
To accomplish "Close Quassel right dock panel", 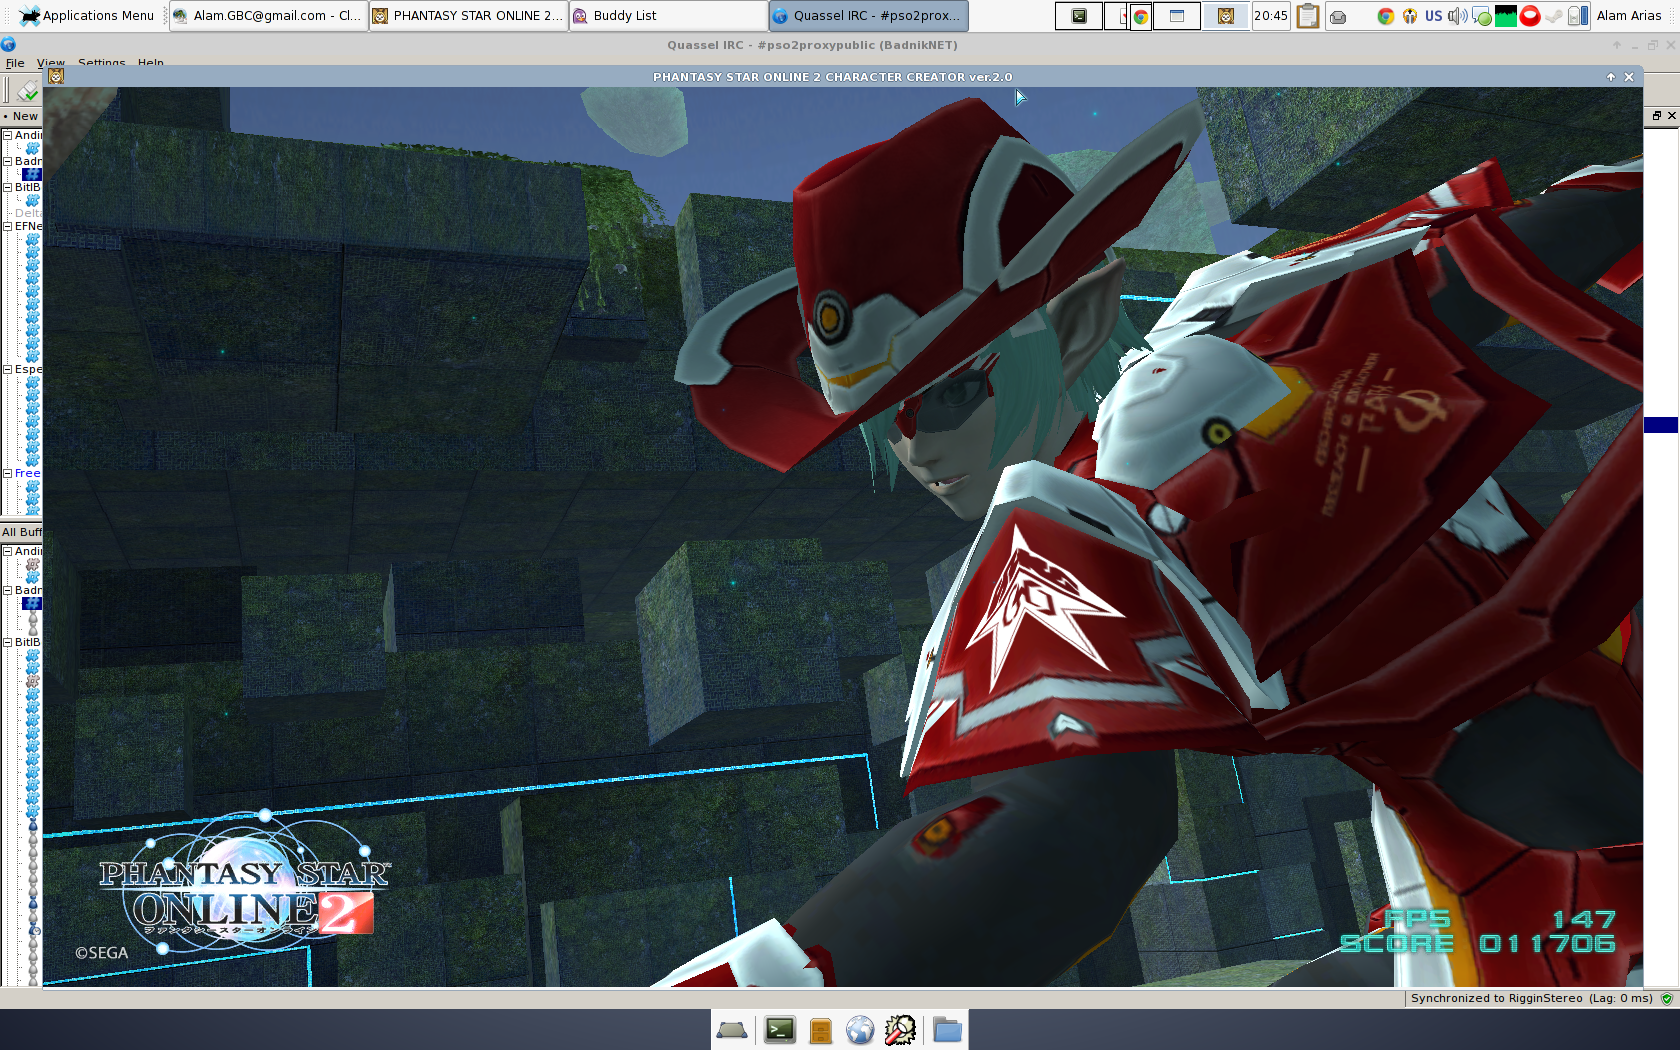I will tap(1671, 116).
